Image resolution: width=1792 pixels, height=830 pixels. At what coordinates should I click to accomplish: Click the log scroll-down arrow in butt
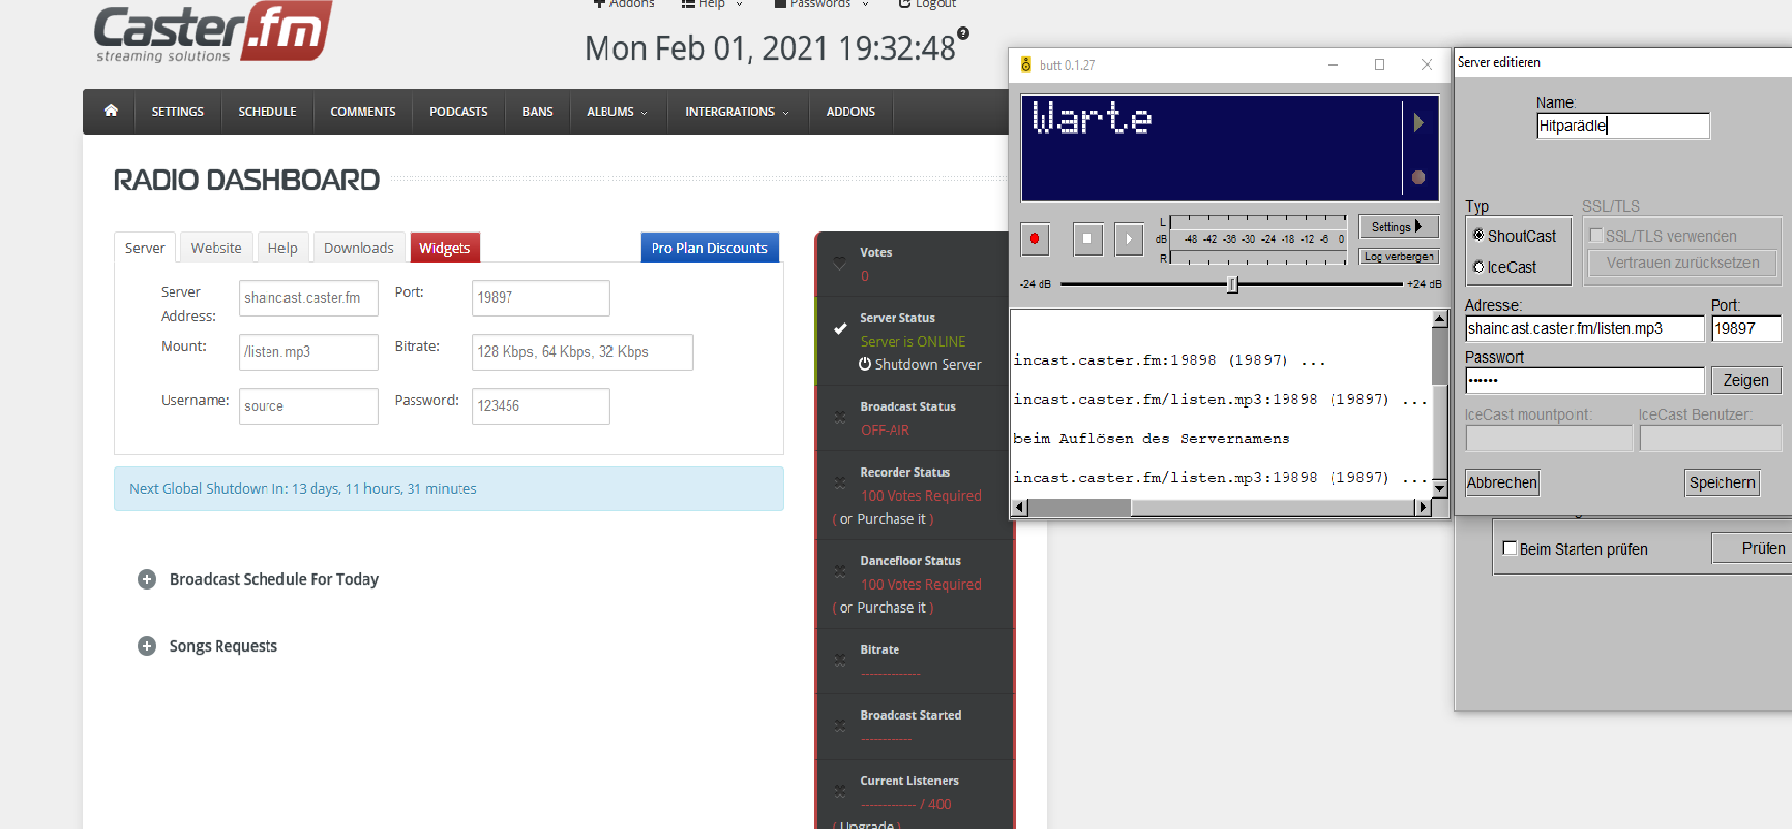point(1440,488)
